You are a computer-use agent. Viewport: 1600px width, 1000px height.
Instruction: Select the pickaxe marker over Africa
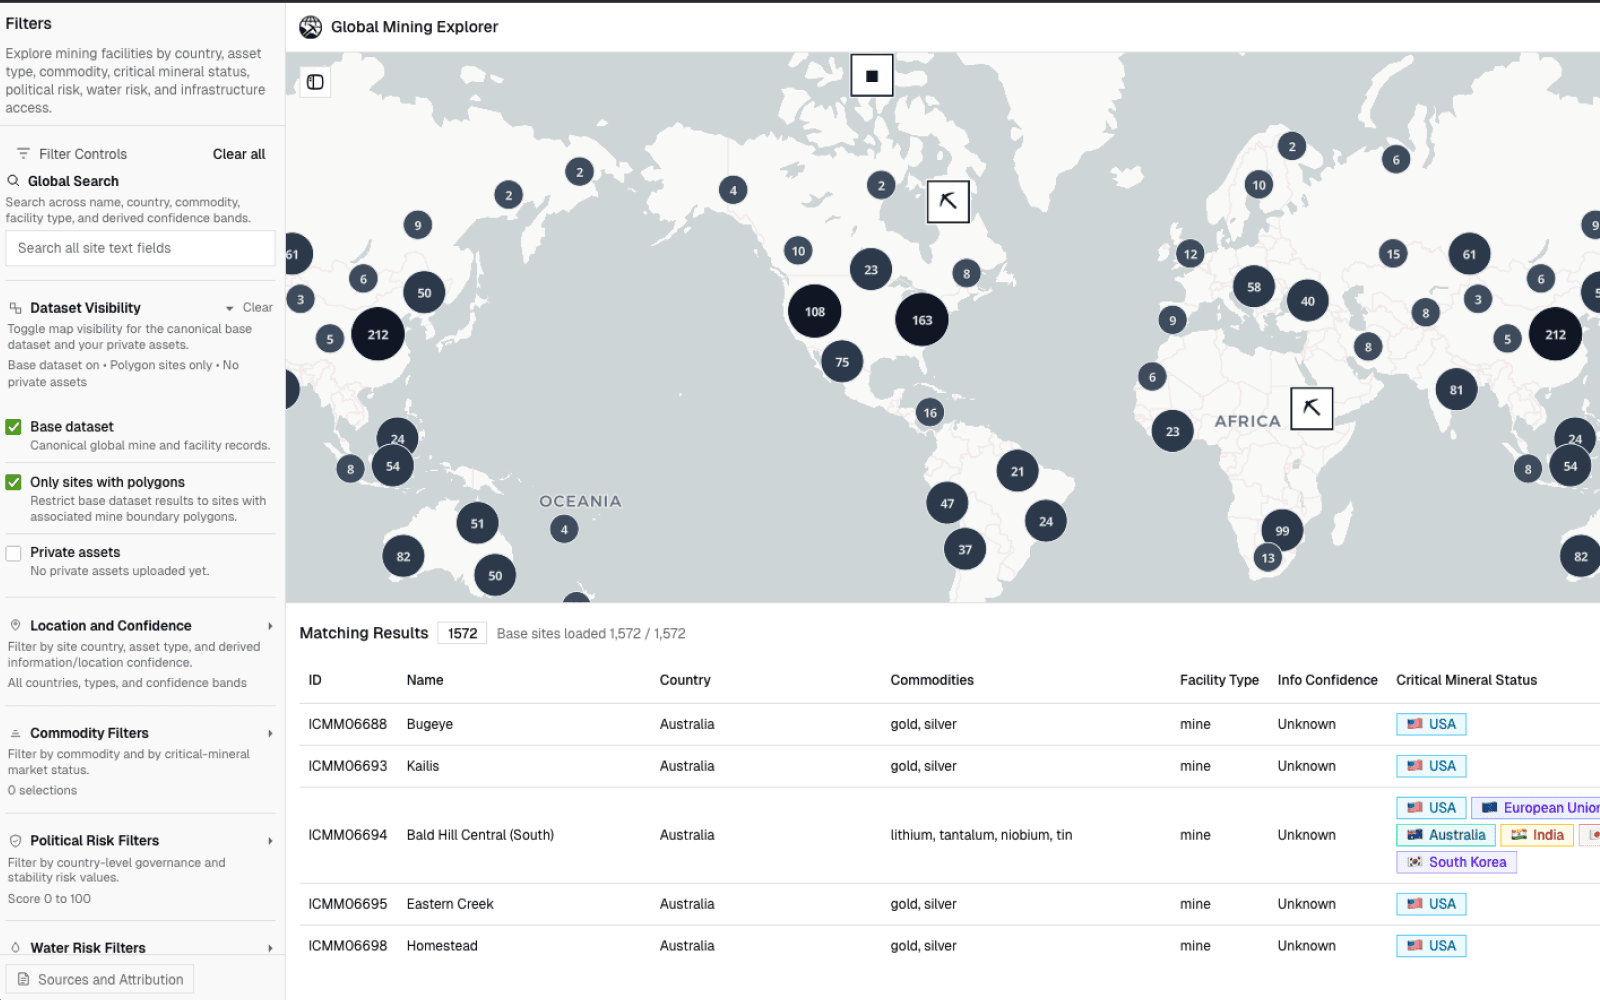1313,408
